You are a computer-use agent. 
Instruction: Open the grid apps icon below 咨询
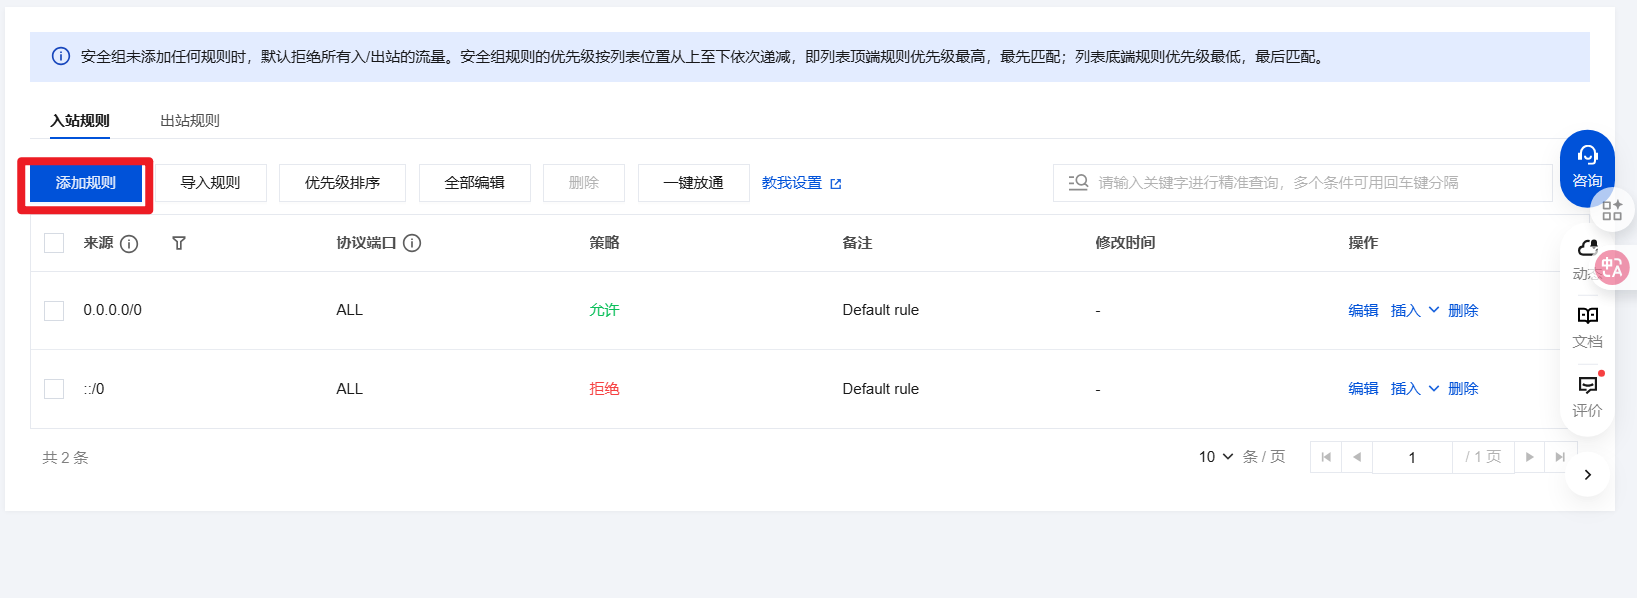(1612, 210)
